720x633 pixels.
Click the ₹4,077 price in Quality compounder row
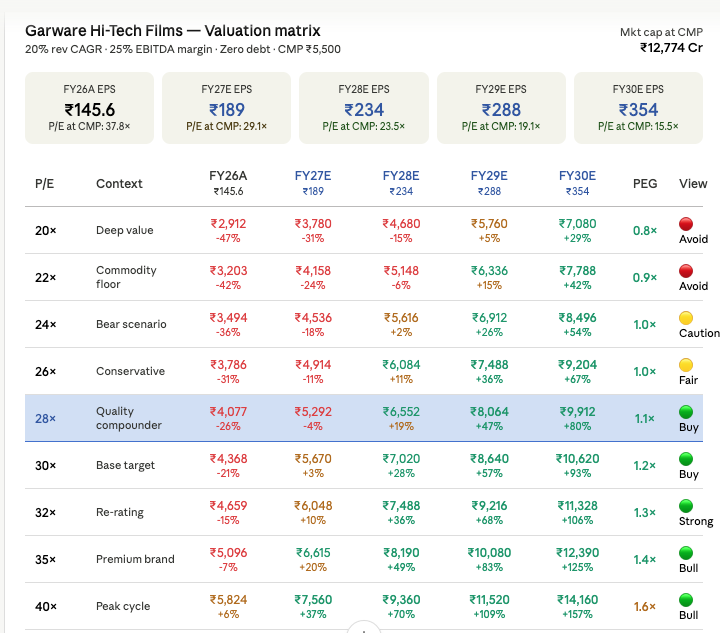[228, 412]
